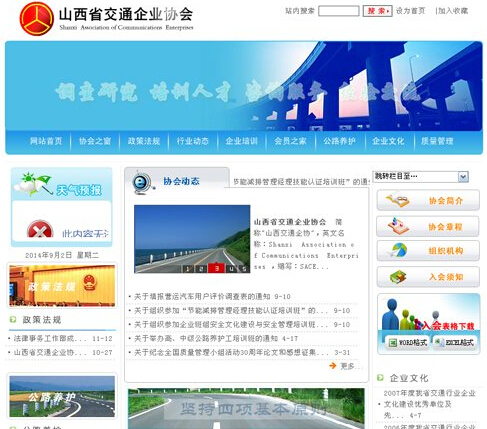The image size is (487, 429).
Task: Go to 政策法规 in the navigation bar
Action: click(x=144, y=141)
